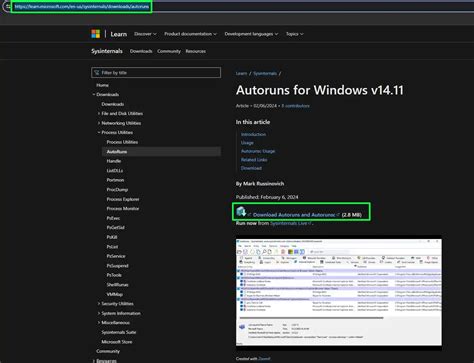The height and width of the screenshot is (363, 474).
Task: Select AutoRuns in the sidebar
Action: click(161, 152)
